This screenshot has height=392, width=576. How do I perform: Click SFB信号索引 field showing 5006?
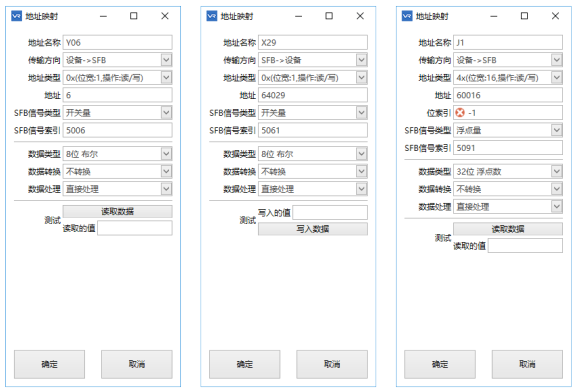tap(118, 130)
